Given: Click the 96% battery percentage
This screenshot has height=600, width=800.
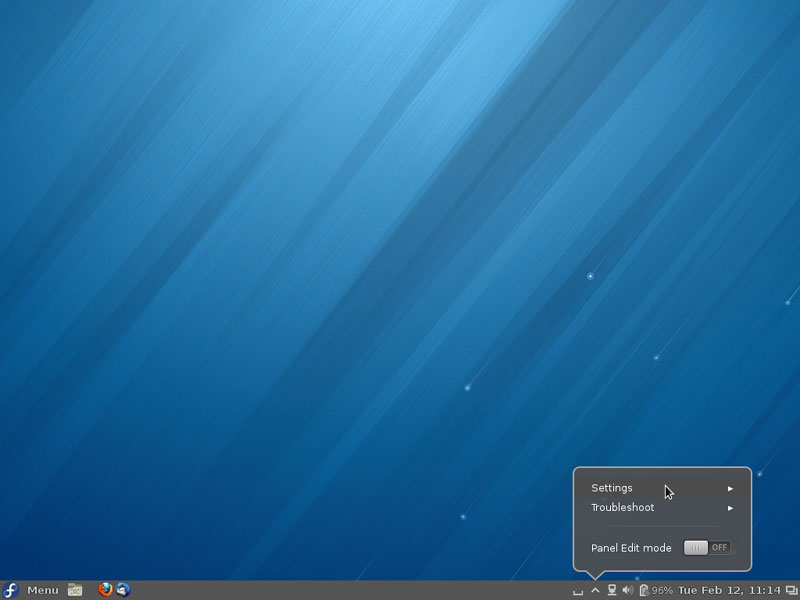Looking at the screenshot, I should (662, 590).
